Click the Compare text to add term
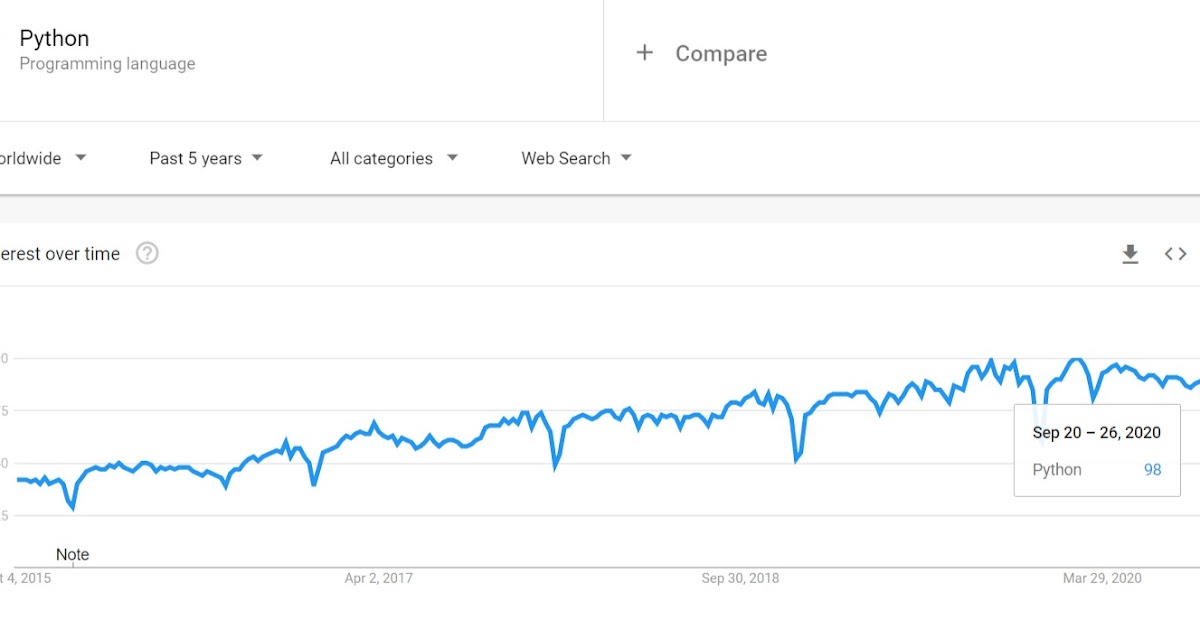This screenshot has height=630, width=1200. (721, 54)
